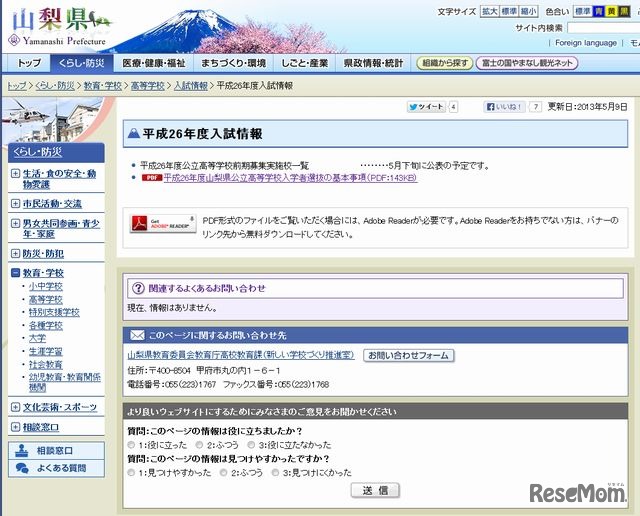Image resolution: width=640 pixels, height=516 pixels.
Task: Expand 生活・食の安全・動物愛護 sidebar section
Action: click(x=16, y=174)
